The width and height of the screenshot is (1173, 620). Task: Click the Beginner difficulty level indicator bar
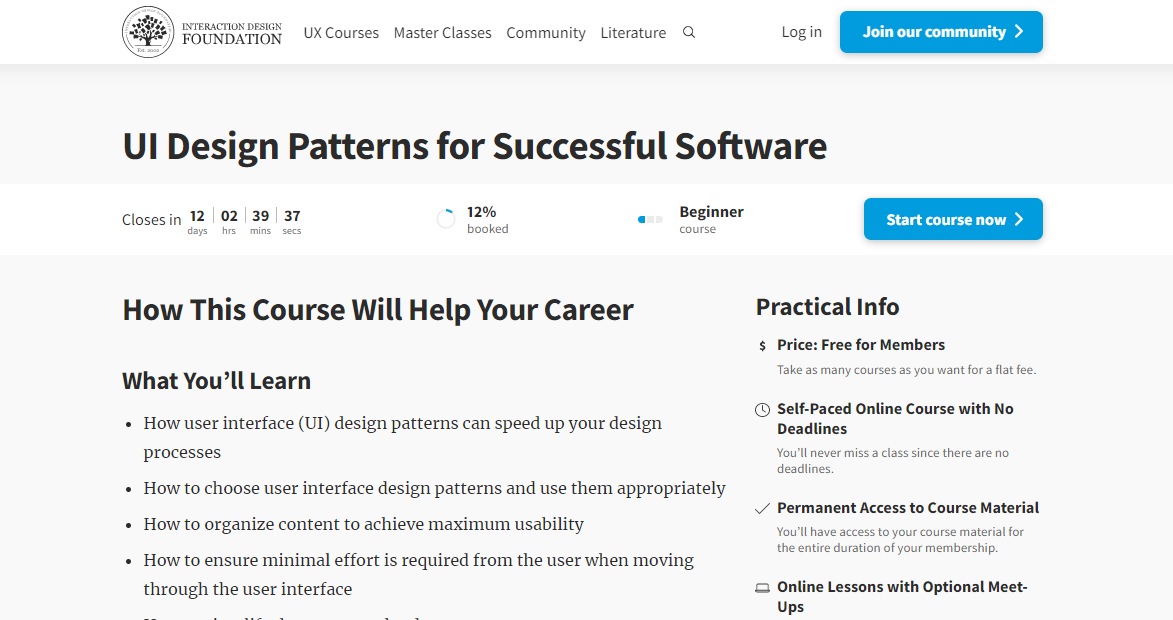click(650, 219)
